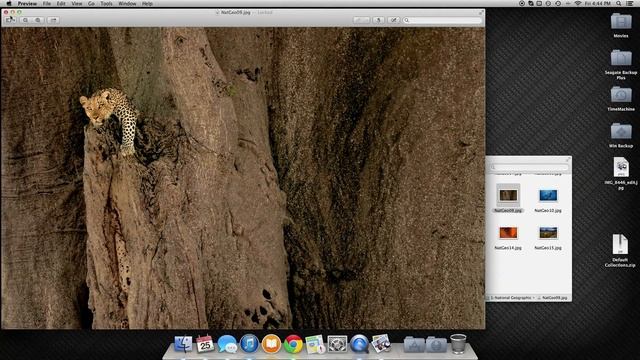The height and width of the screenshot is (360, 640).
Task: Open the Help menu
Action: coord(147,3)
